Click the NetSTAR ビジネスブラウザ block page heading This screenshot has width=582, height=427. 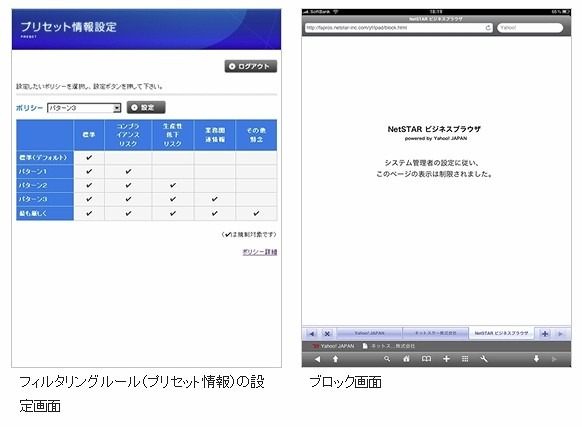tap(434, 129)
